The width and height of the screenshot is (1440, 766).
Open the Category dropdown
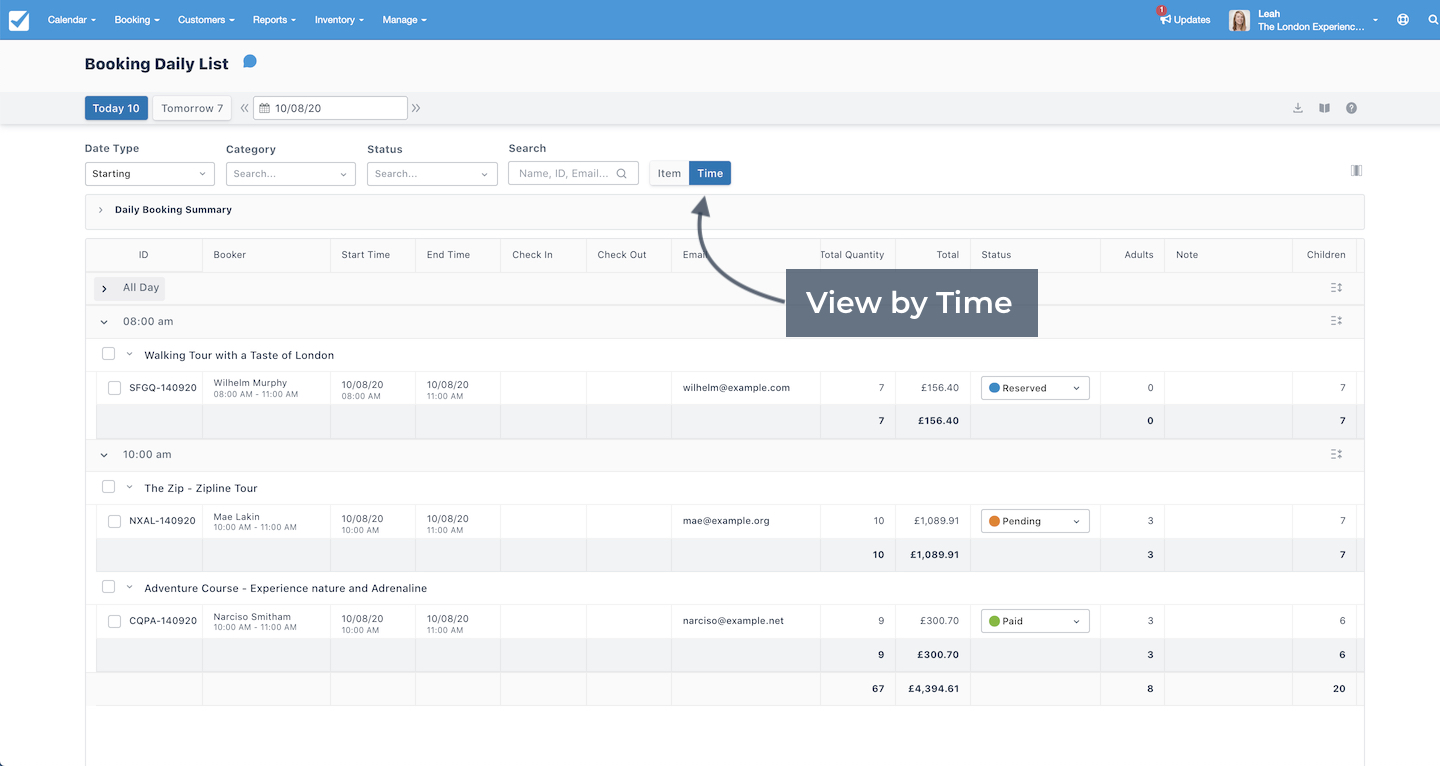click(x=290, y=174)
